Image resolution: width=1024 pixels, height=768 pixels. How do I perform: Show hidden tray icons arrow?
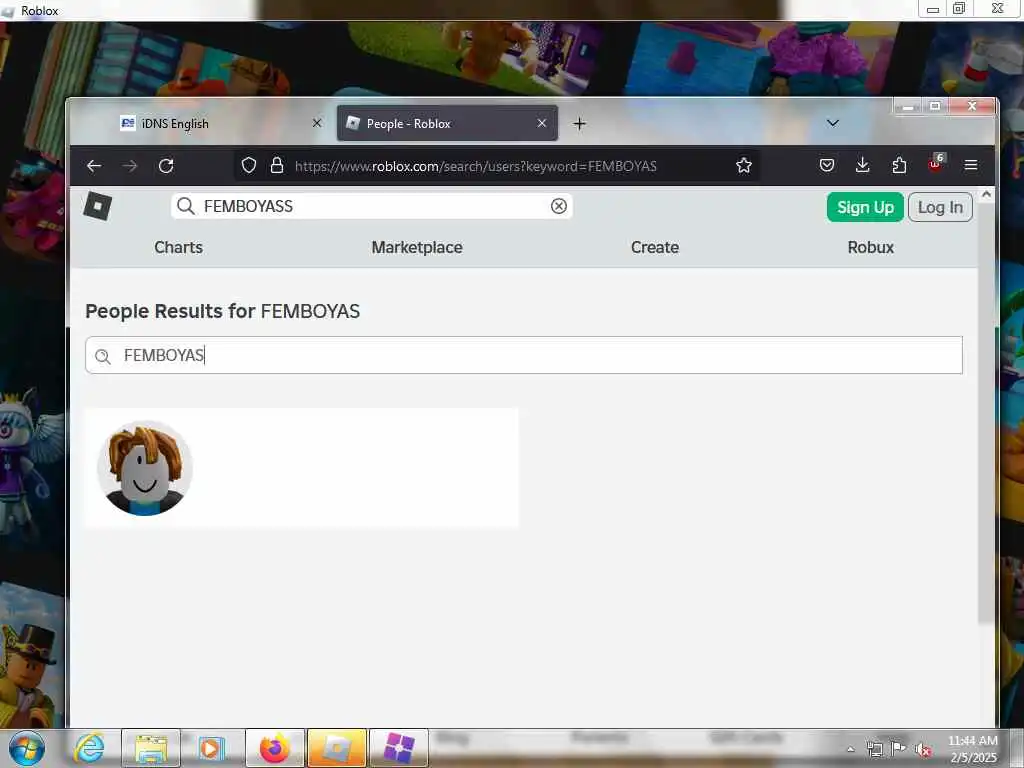point(850,749)
